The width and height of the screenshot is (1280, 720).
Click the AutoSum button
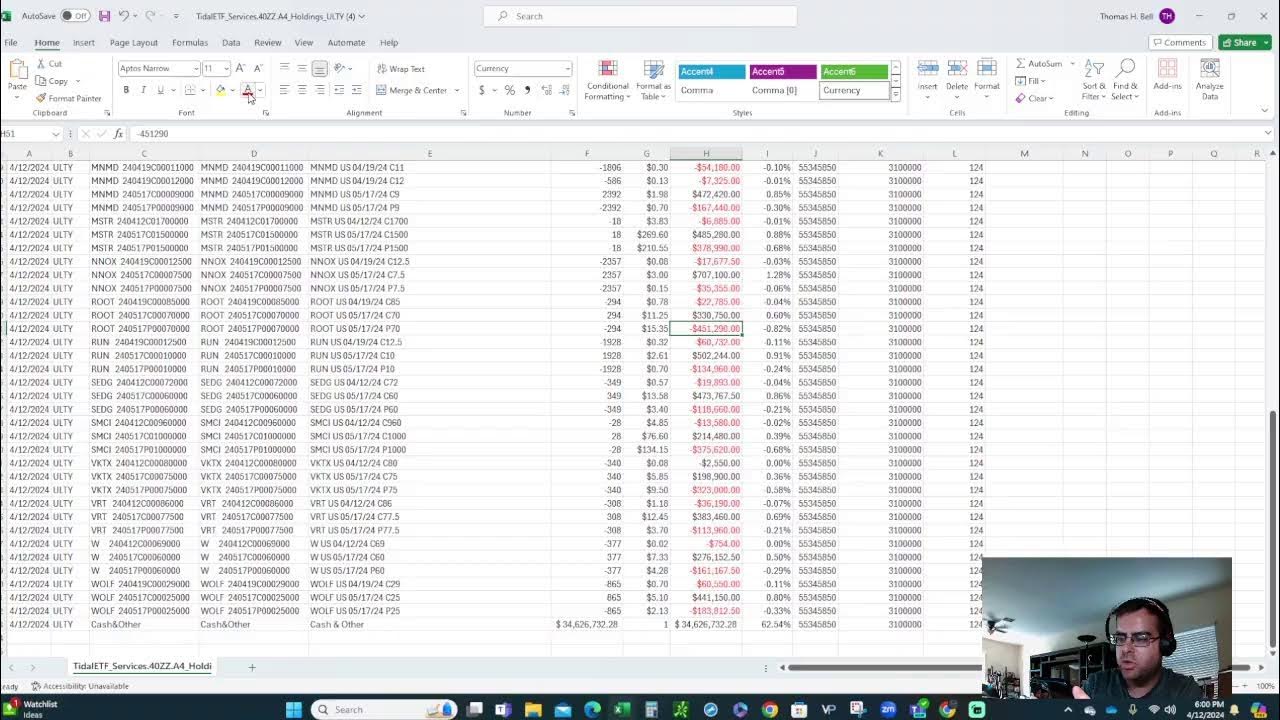(x=1039, y=64)
